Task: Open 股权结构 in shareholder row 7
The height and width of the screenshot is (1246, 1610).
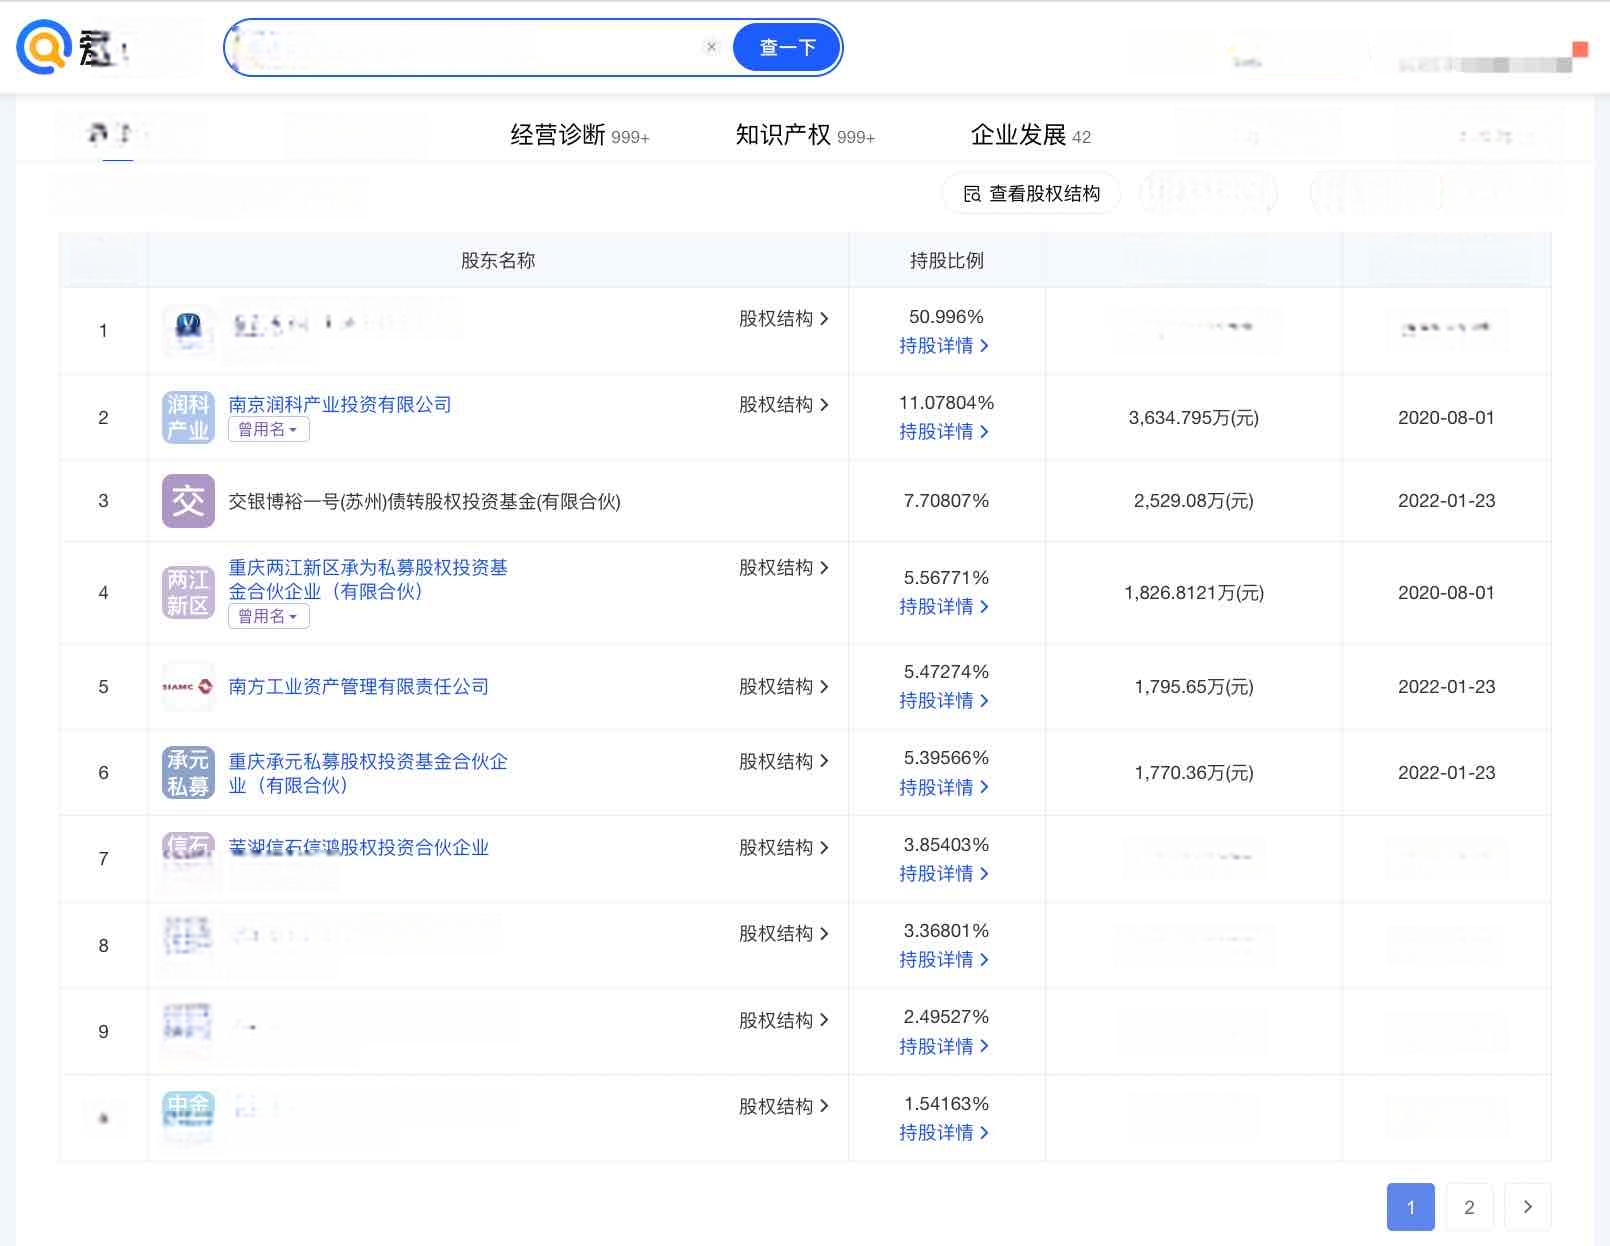Action: click(784, 847)
